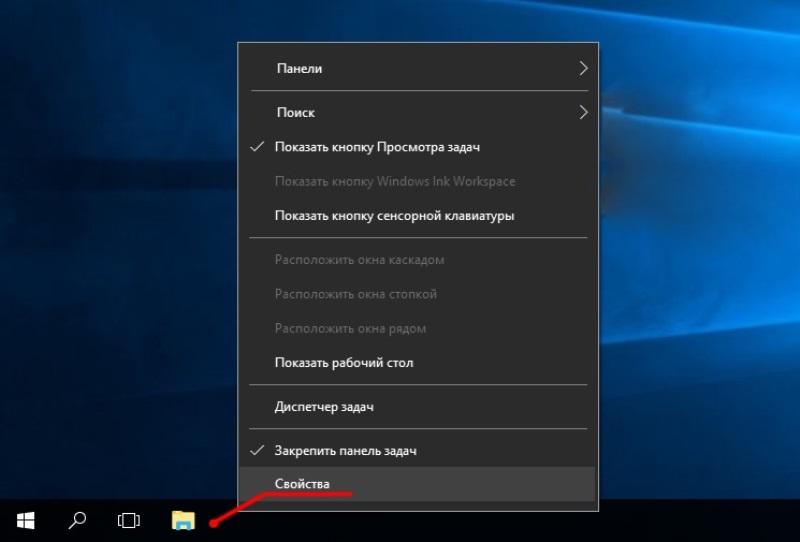Open the taskbar search magnifier
800x542 pixels.
[77, 521]
